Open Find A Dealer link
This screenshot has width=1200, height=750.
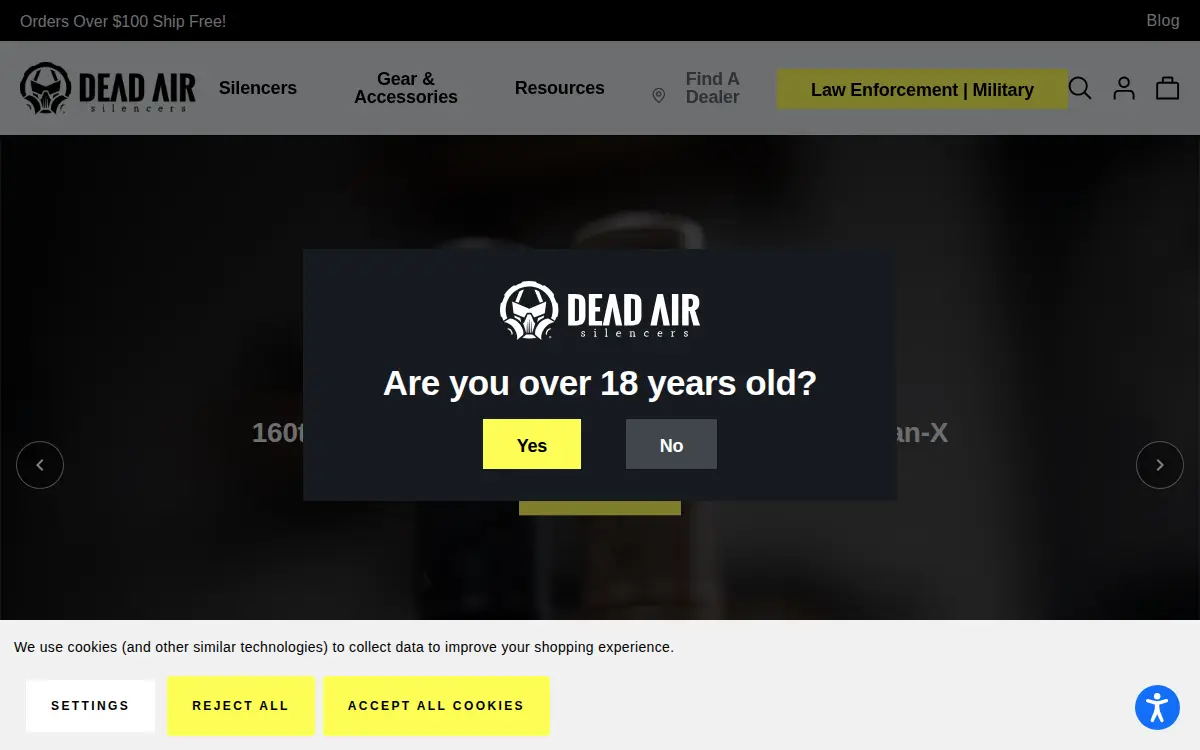[712, 88]
